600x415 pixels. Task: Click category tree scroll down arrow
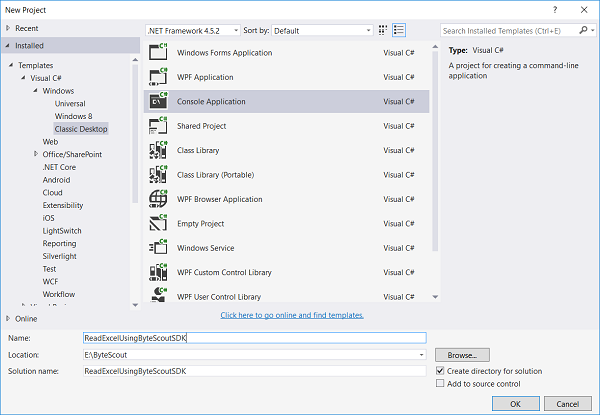[135, 305]
